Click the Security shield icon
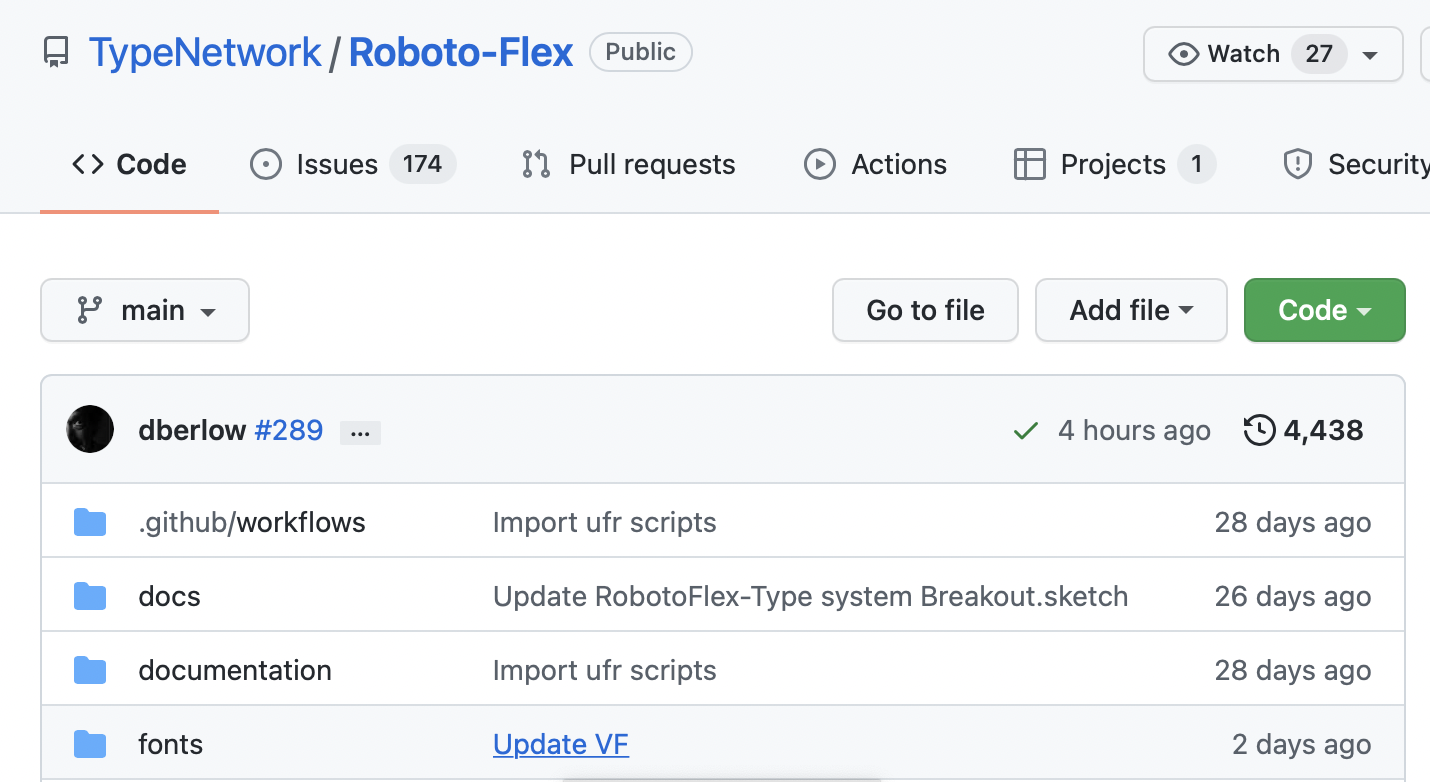 [1297, 164]
